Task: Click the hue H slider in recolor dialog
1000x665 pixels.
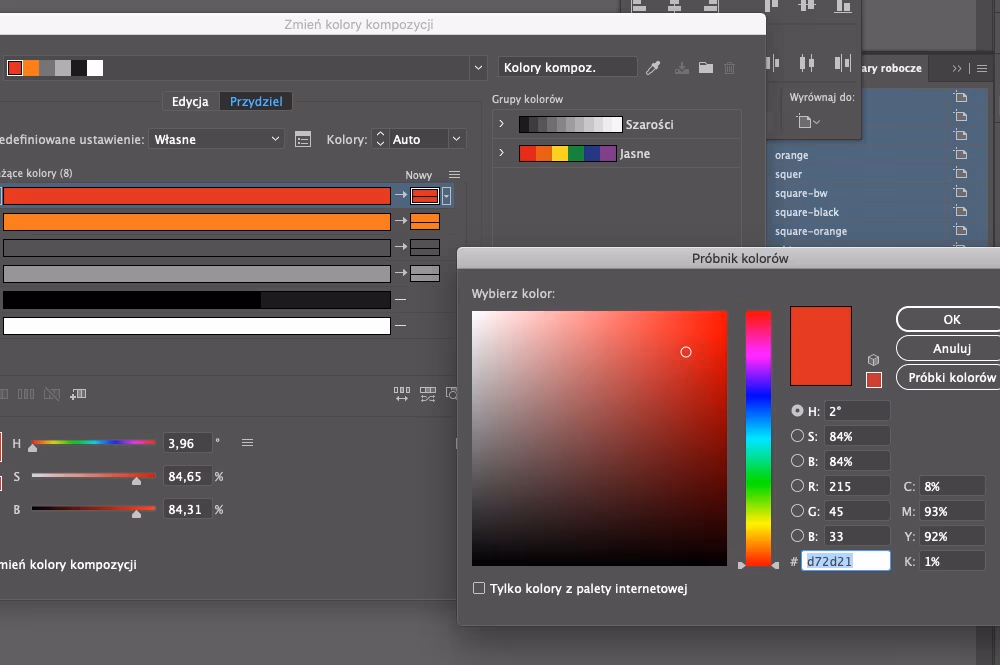Action: [x=94, y=442]
